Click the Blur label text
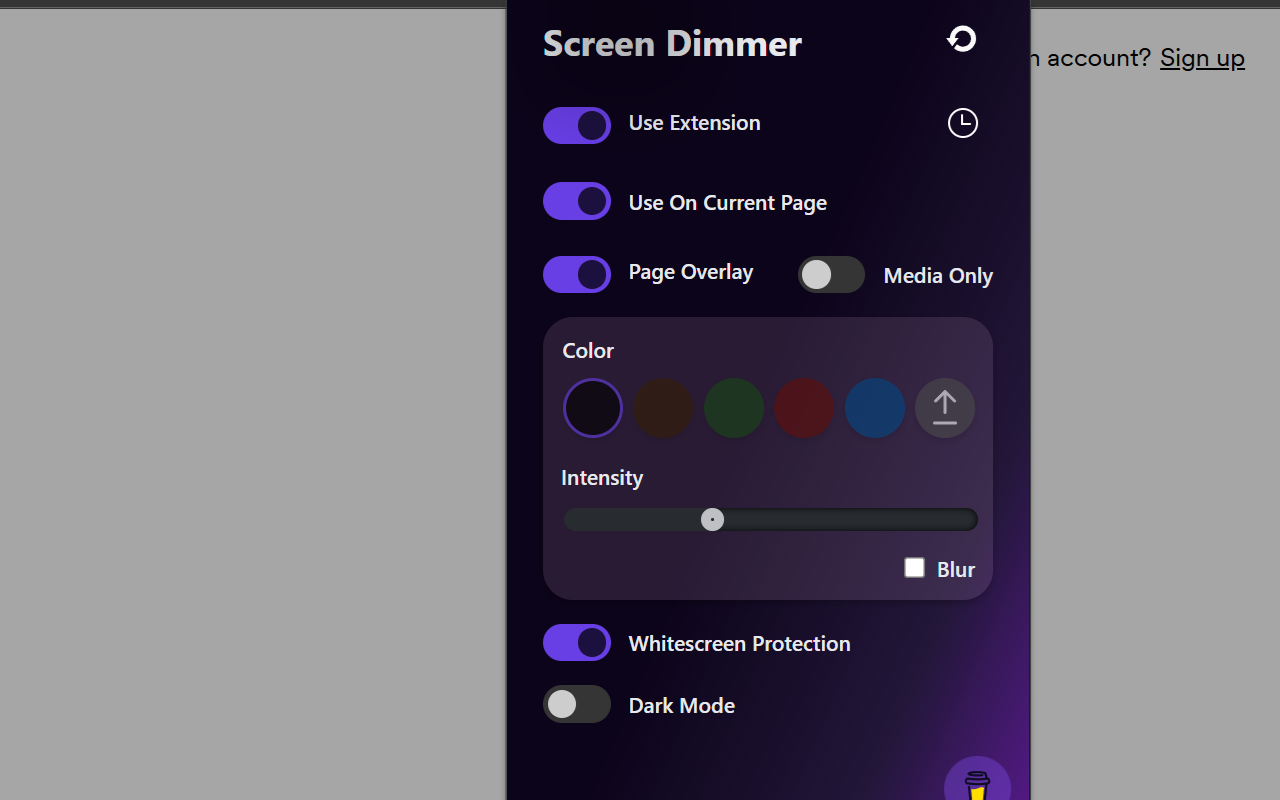The width and height of the screenshot is (1280, 800). pyautogui.click(x=956, y=570)
